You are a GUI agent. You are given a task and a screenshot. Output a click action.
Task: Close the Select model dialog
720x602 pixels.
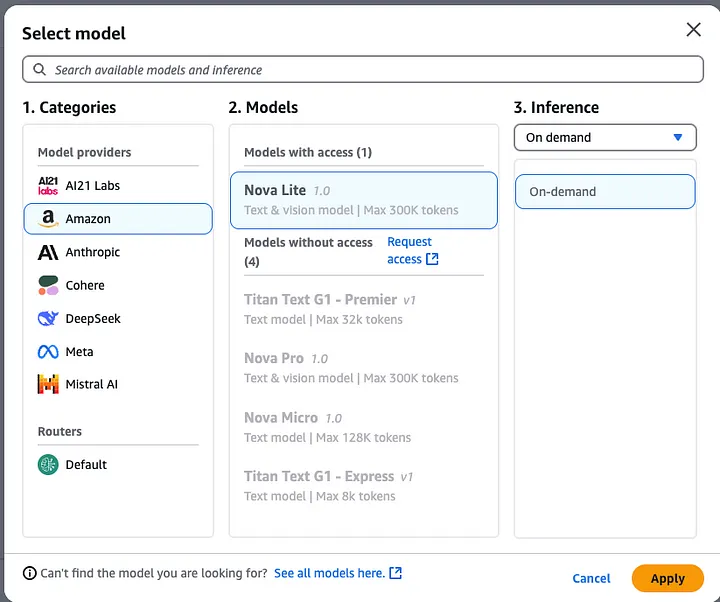(693, 29)
